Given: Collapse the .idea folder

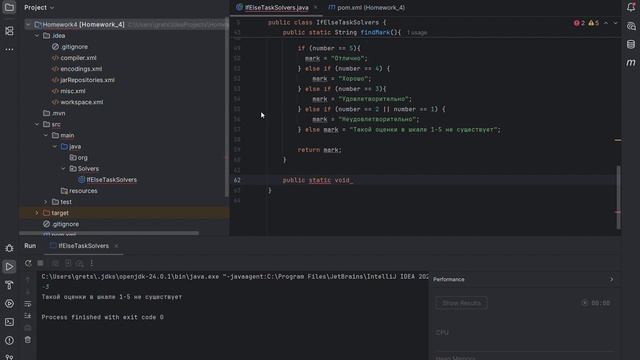Looking at the screenshot, I should pyautogui.click(x=37, y=36).
